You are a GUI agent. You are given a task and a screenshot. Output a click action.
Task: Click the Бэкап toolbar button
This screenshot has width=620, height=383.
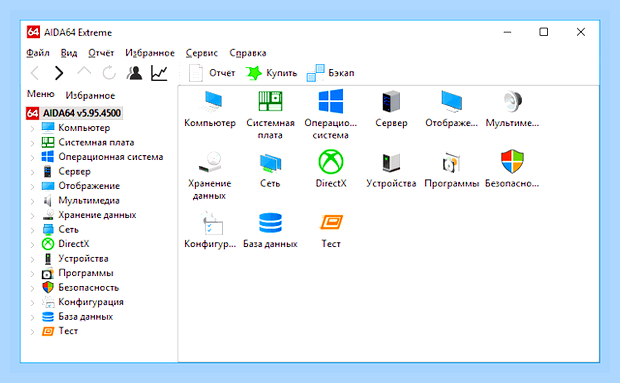(331, 73)
